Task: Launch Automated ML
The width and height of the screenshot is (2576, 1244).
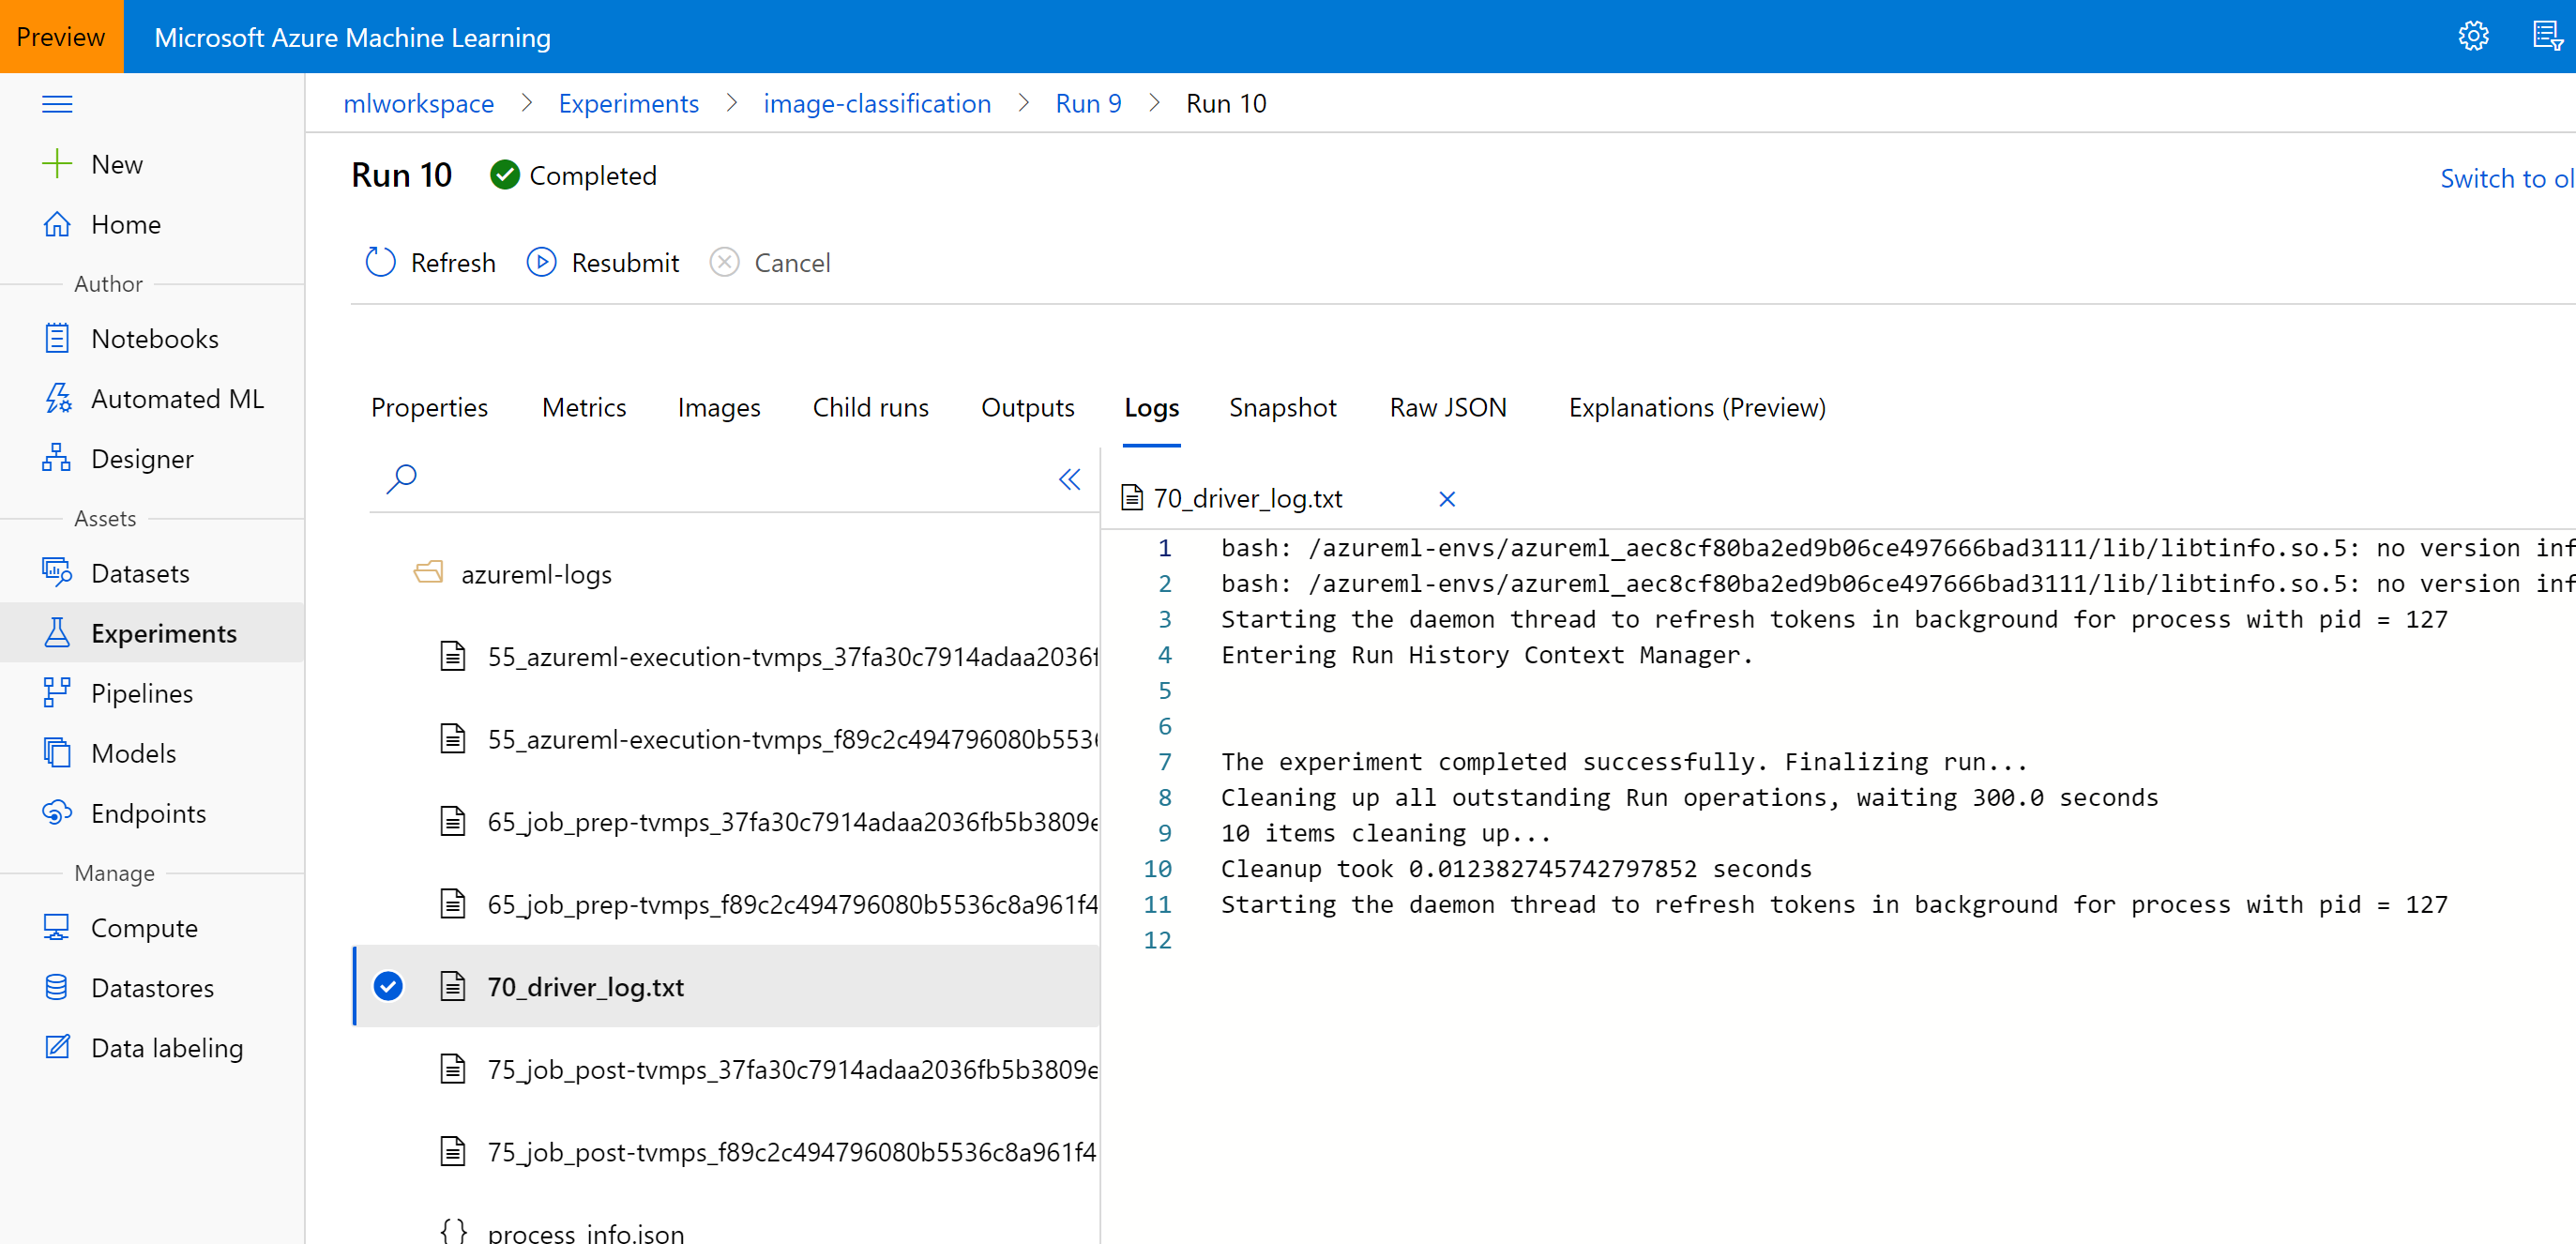Action: (177, 398)
